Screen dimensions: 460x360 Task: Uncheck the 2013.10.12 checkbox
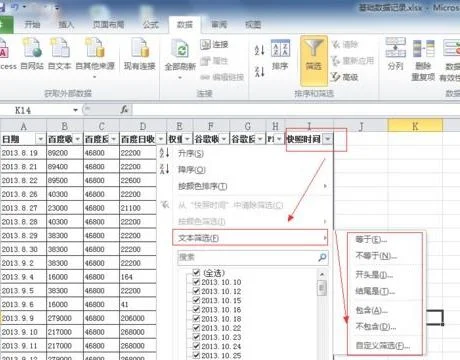pyautogui.click(x=196, y=291)
